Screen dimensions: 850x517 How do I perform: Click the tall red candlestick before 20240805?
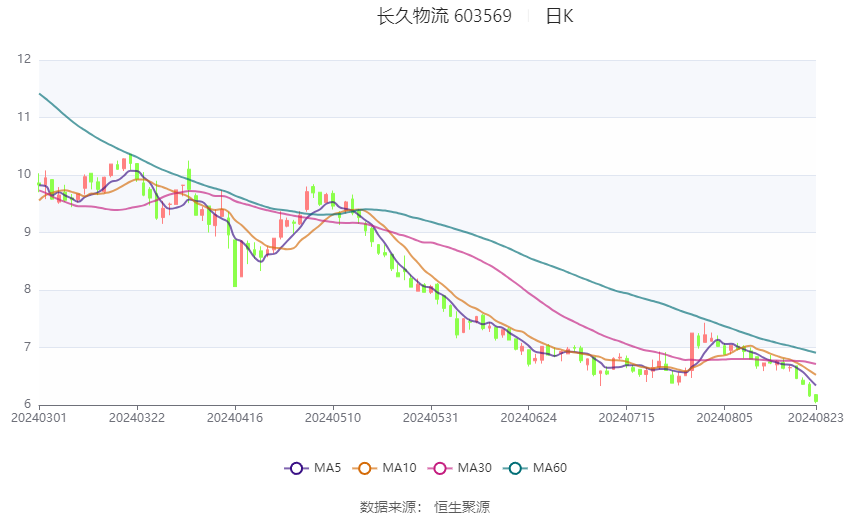pyautogui.click(x=692, y=351)
